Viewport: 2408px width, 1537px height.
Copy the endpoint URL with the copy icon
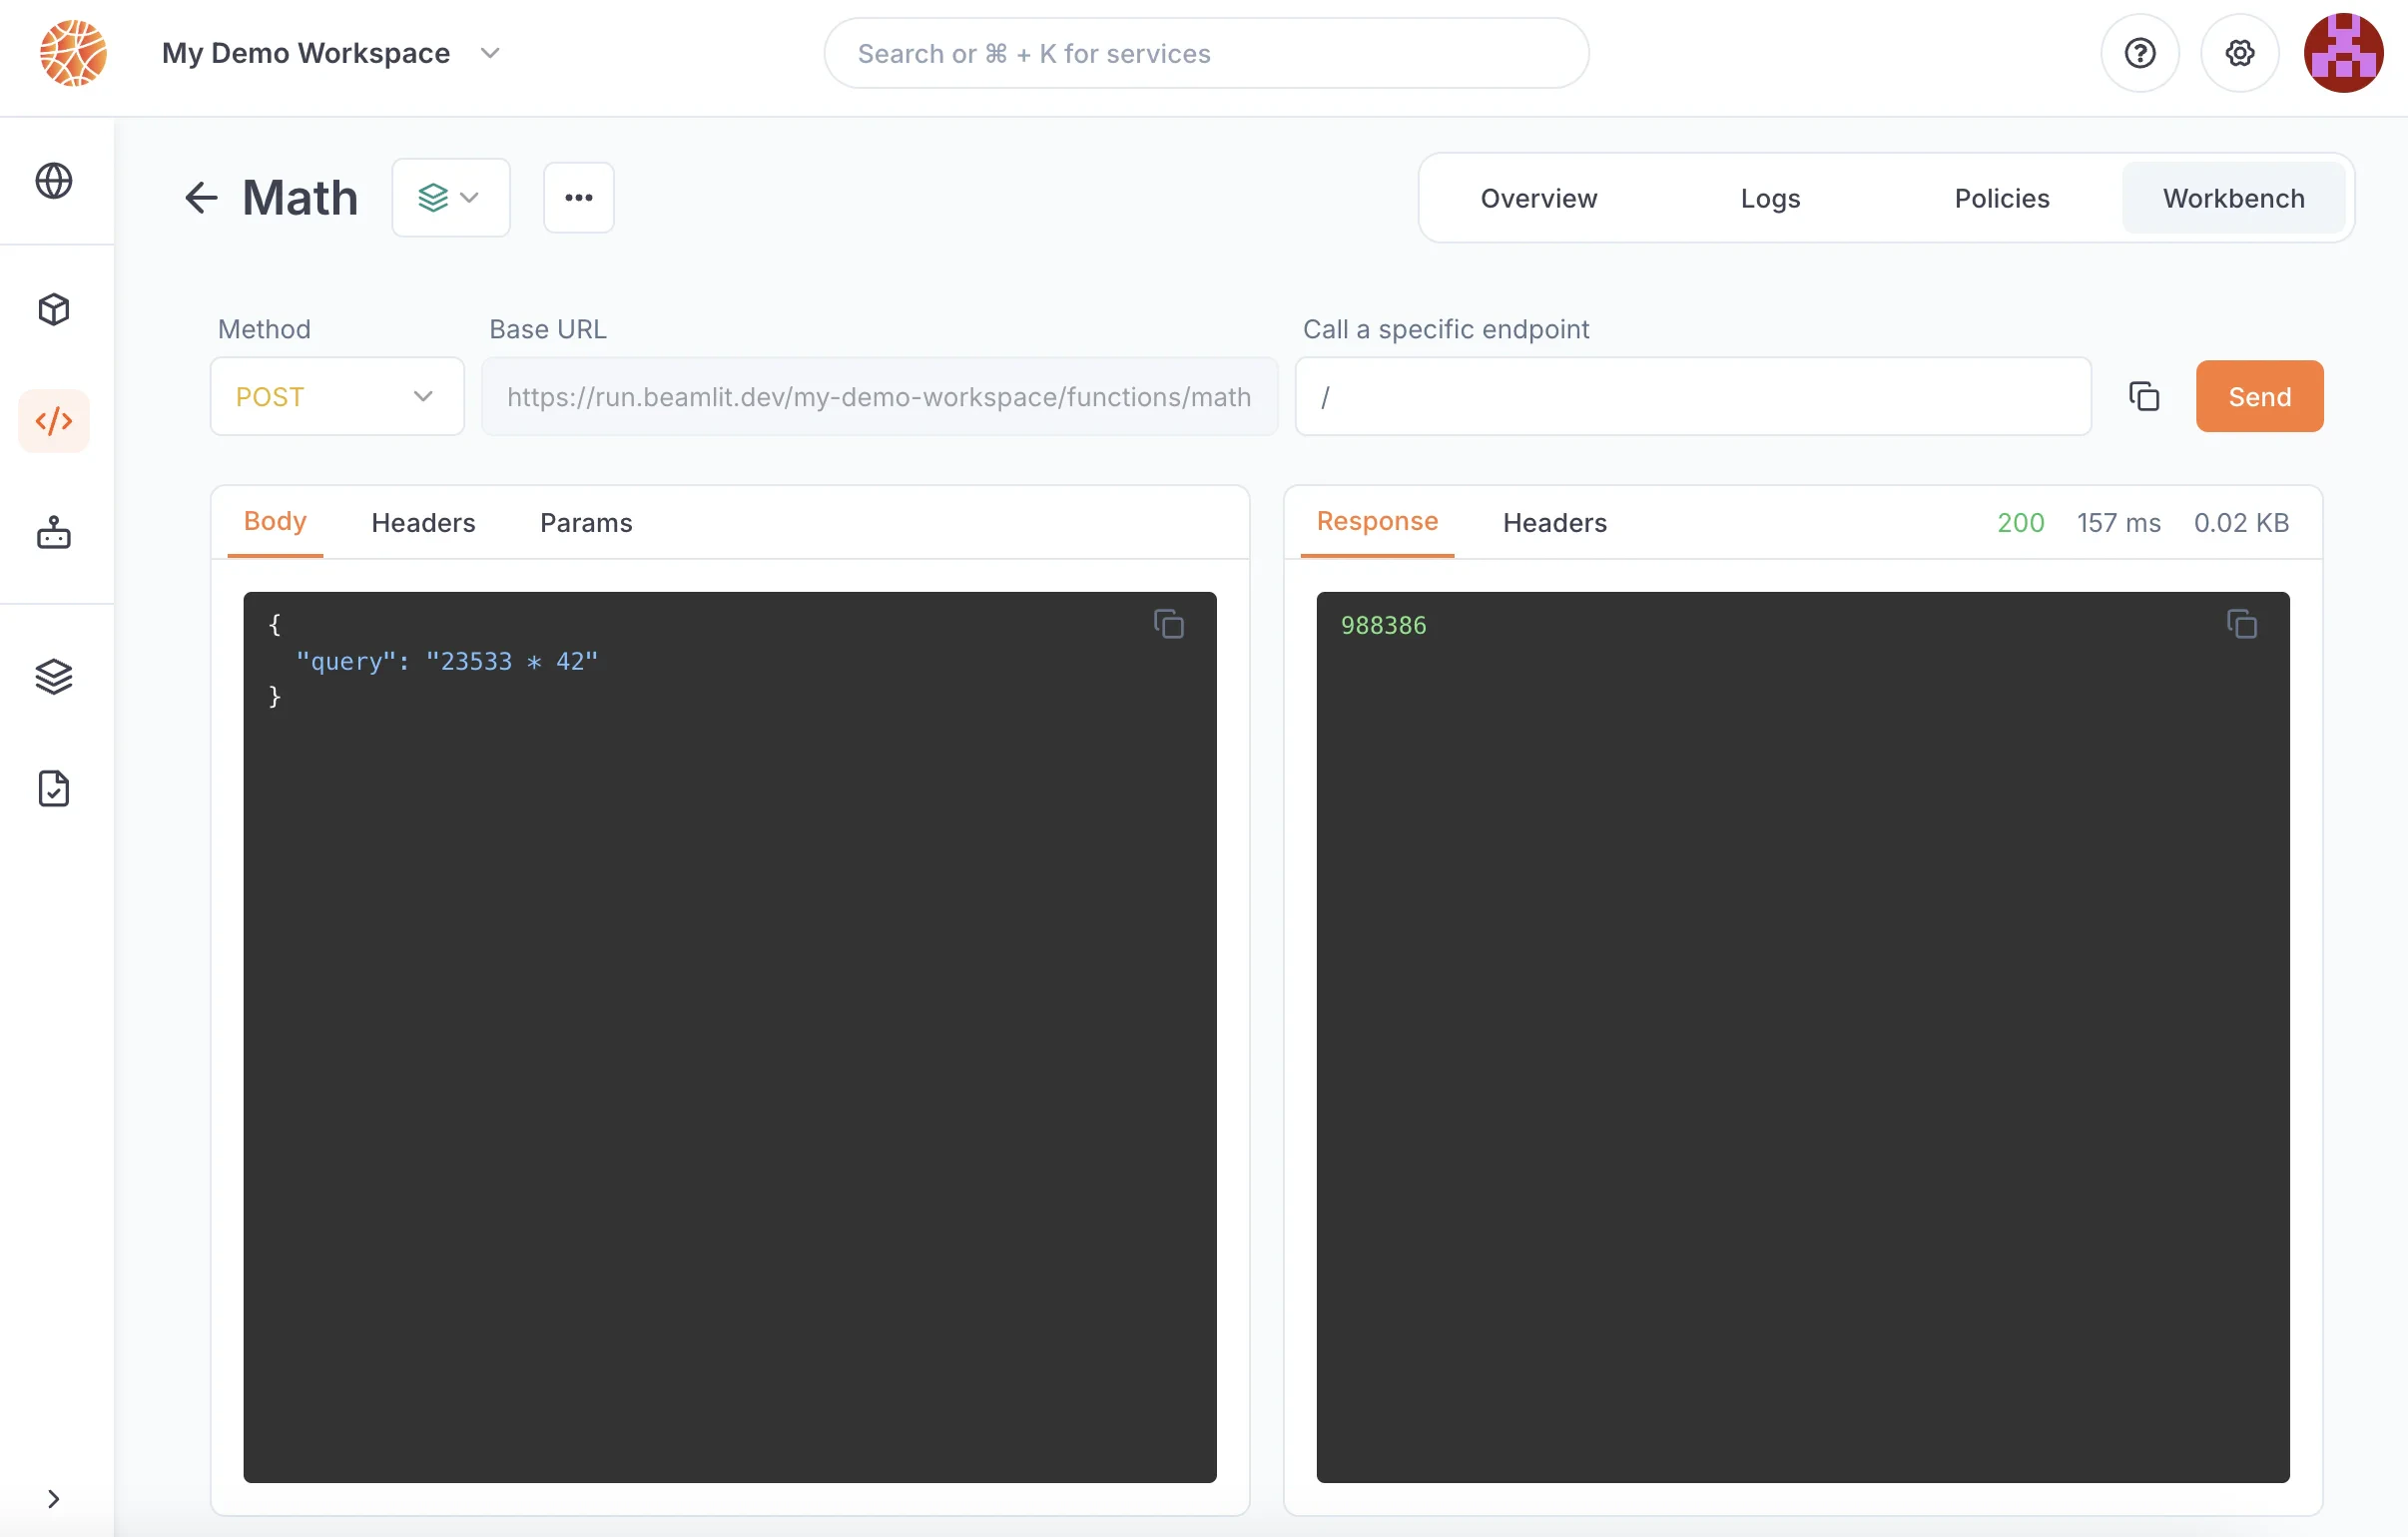(2144, 397)
